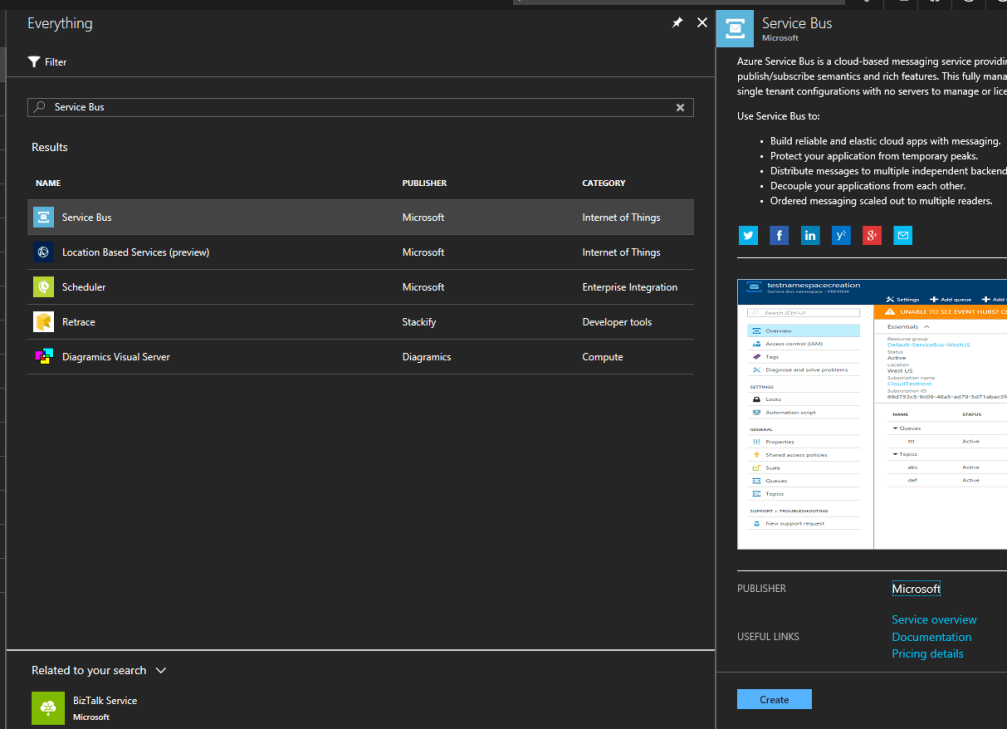Screen dimensions: 1007x729
Task: Expand Related to your search section
Action: tap(161, 670)
